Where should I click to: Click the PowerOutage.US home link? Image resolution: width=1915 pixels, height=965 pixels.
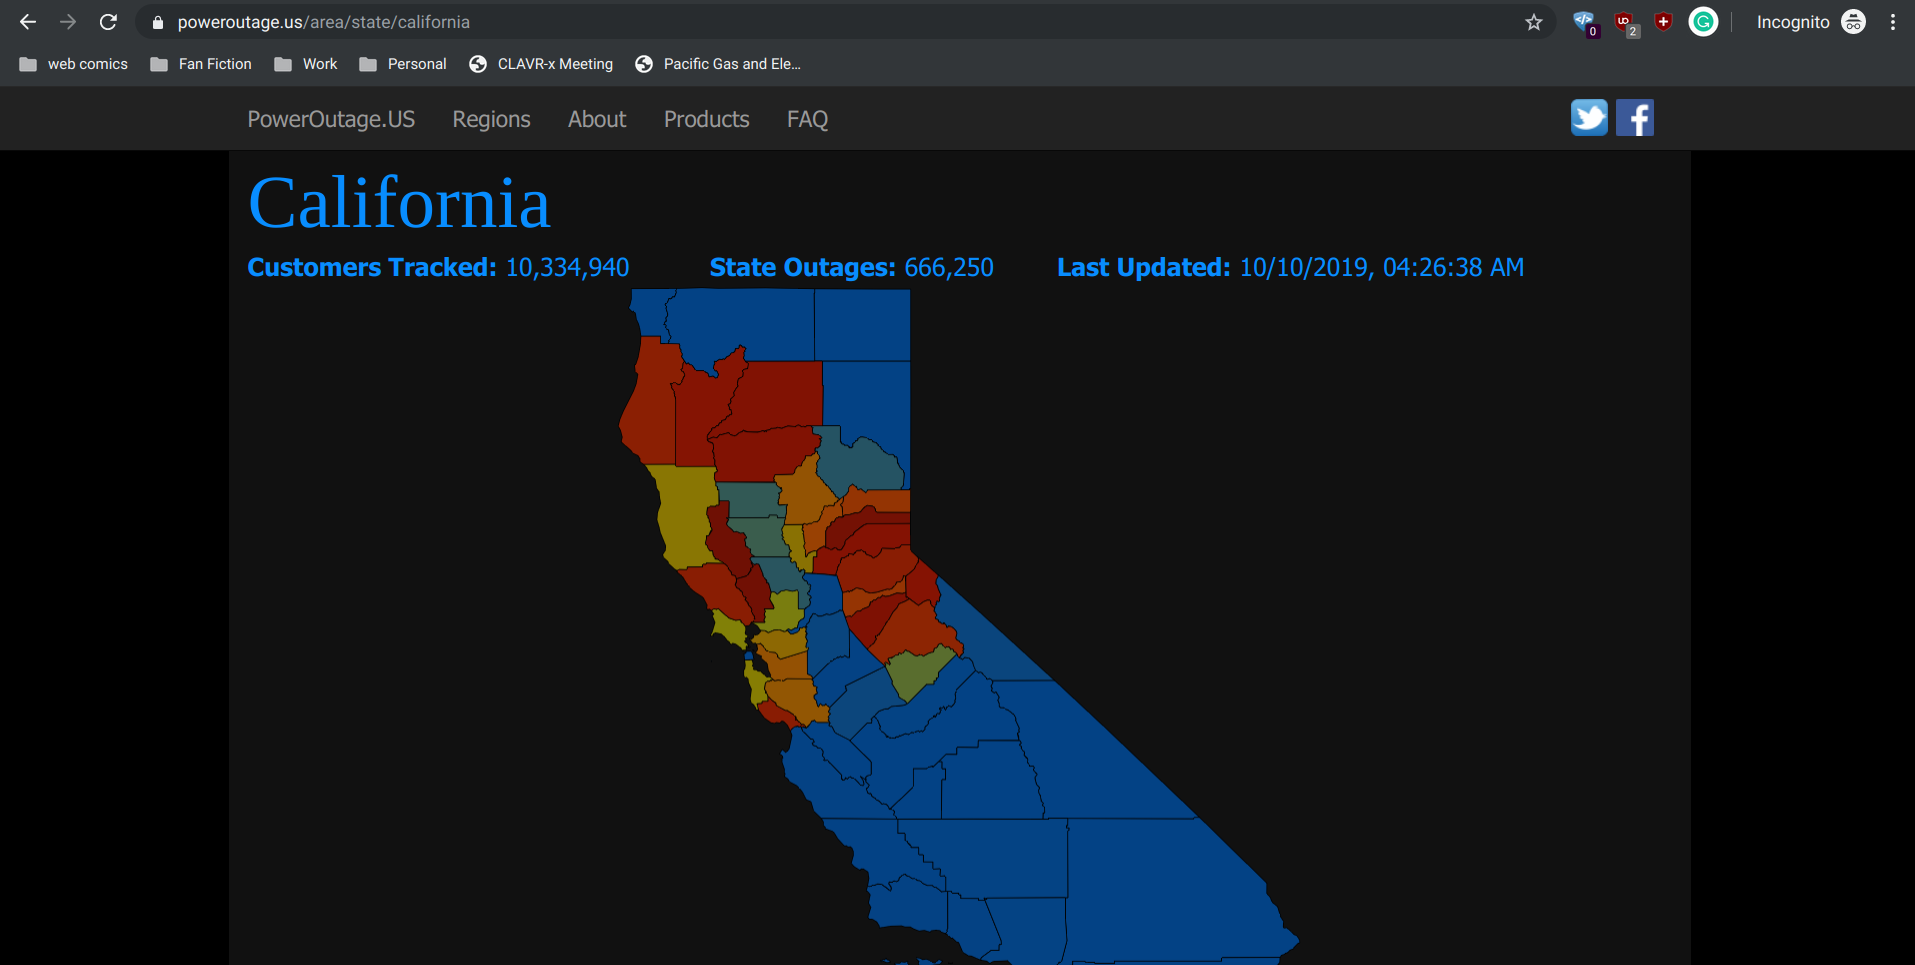331,119
